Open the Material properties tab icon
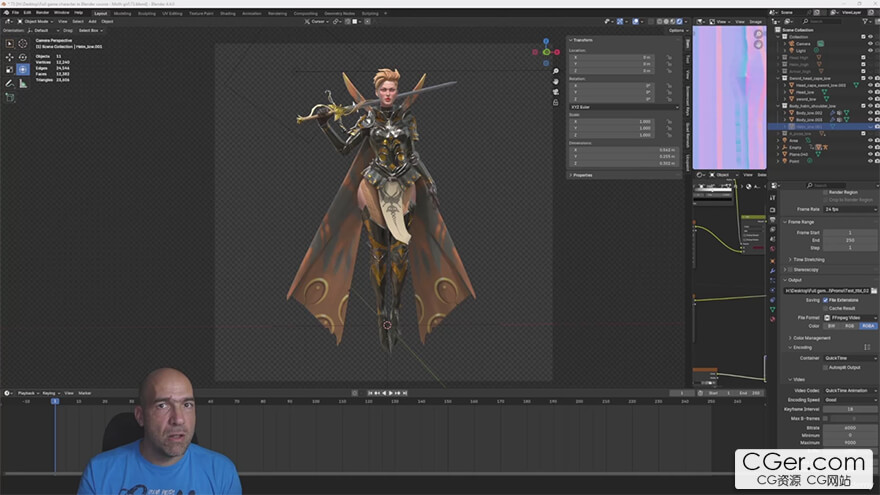The width and height of the screenshot is (880, 495). click(772, 319)
